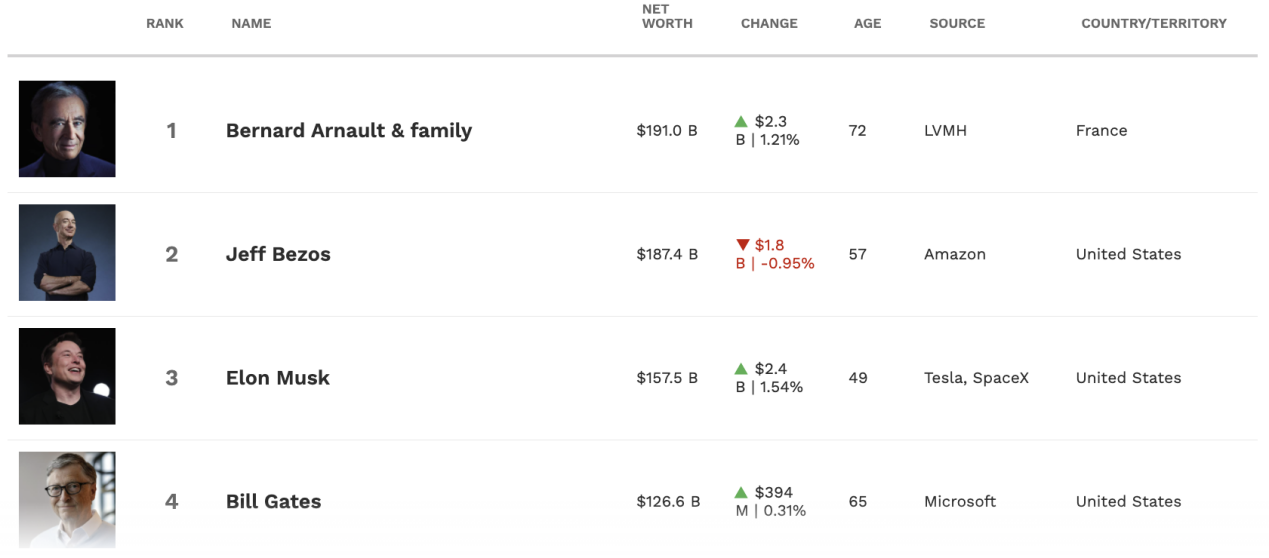Open the Bill Gates profile link
1269x558 pixels.
[x=274, y=502]
